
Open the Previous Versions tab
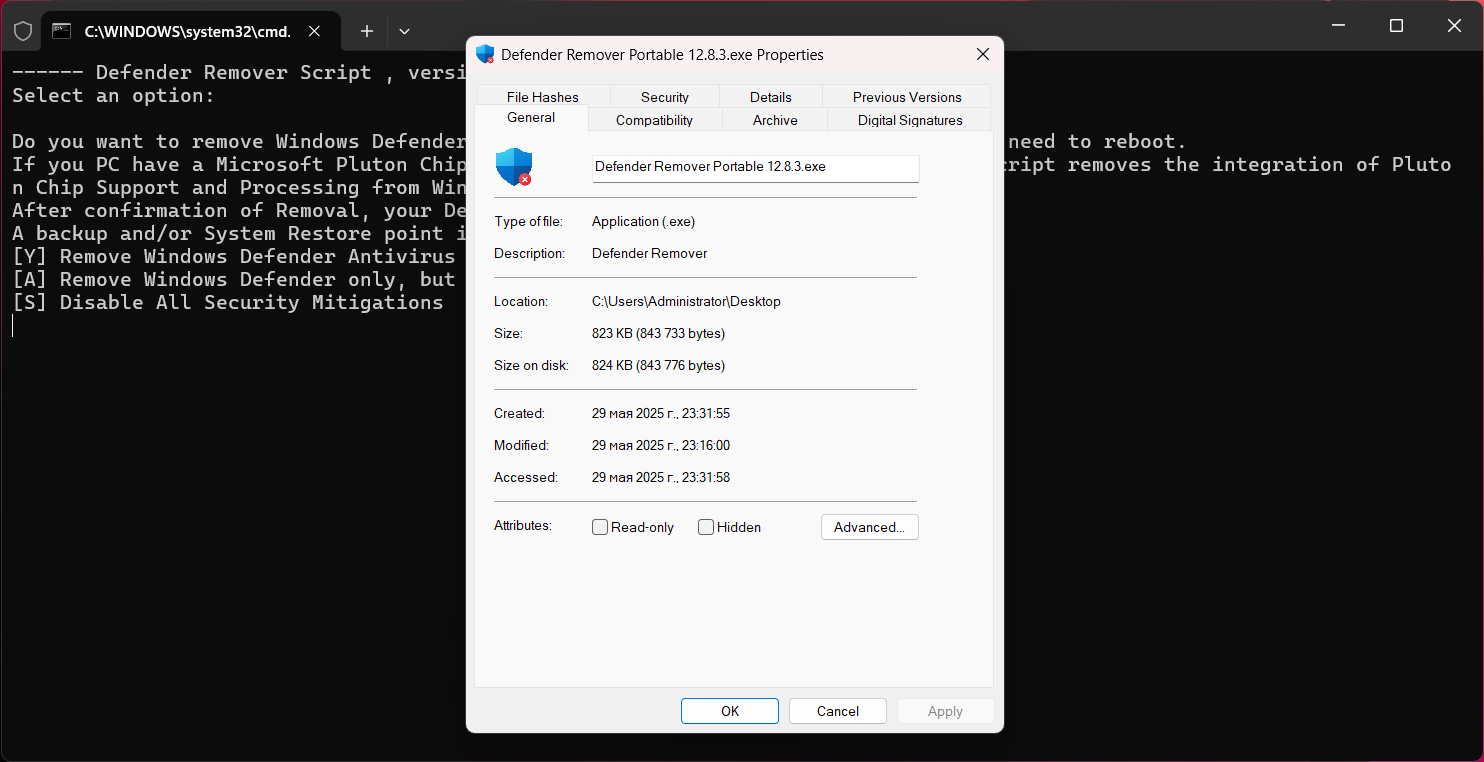coord(907,97)
